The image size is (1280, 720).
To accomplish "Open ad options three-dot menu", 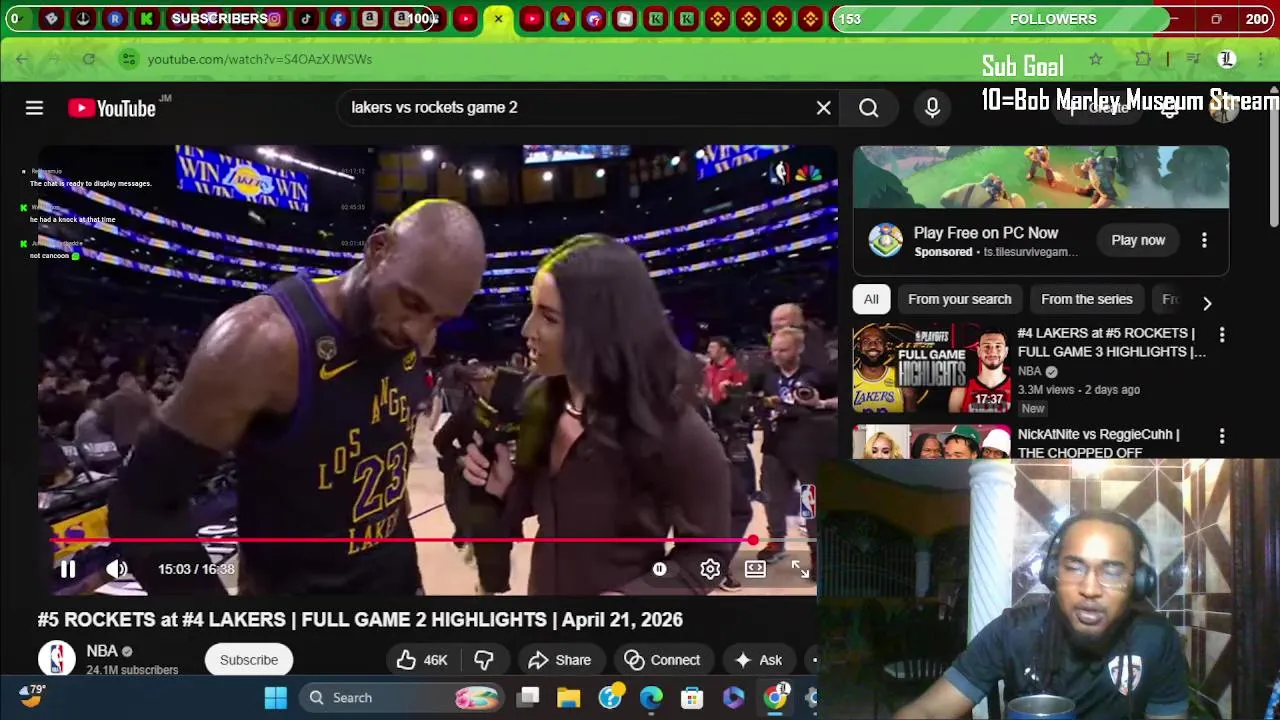I will 1204,240.
